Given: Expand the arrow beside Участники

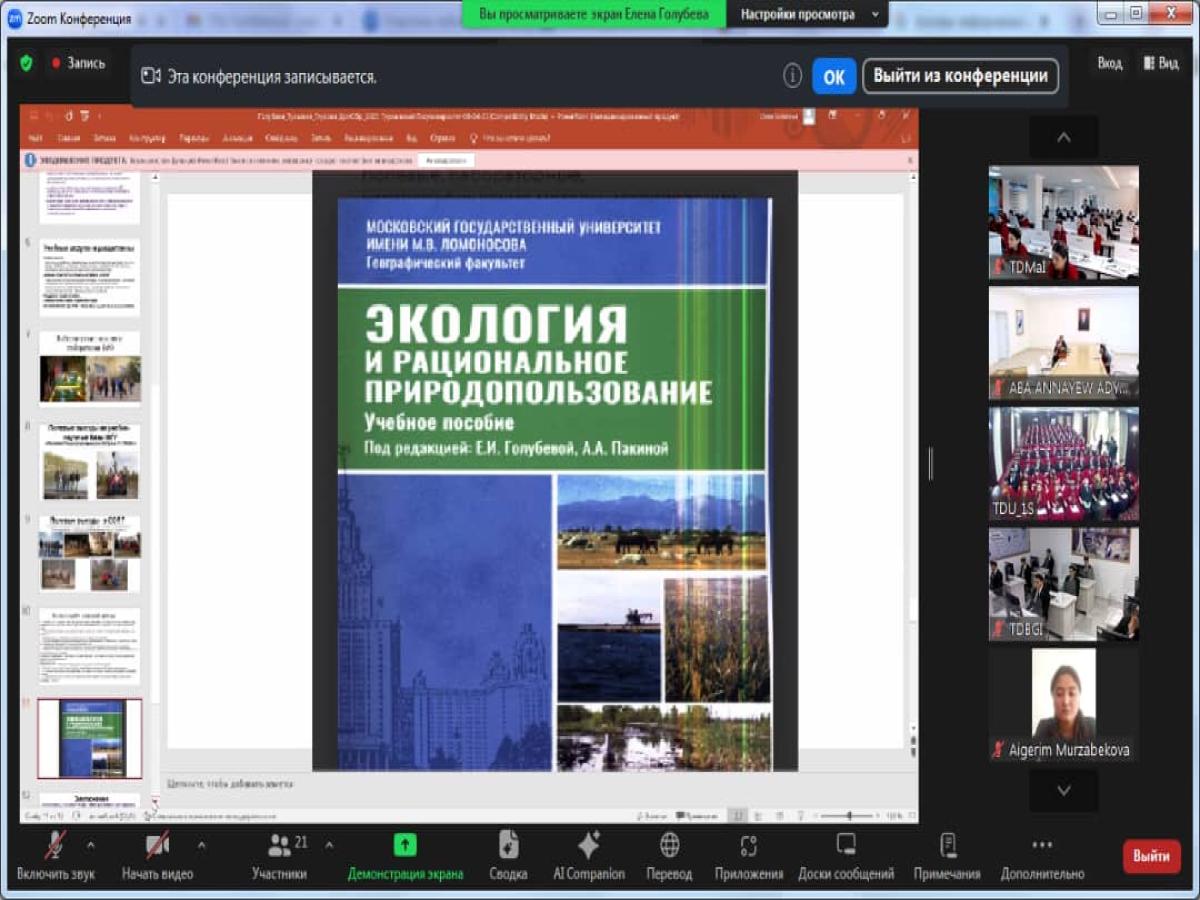Looking at the screenshot, I should [329, 845].
